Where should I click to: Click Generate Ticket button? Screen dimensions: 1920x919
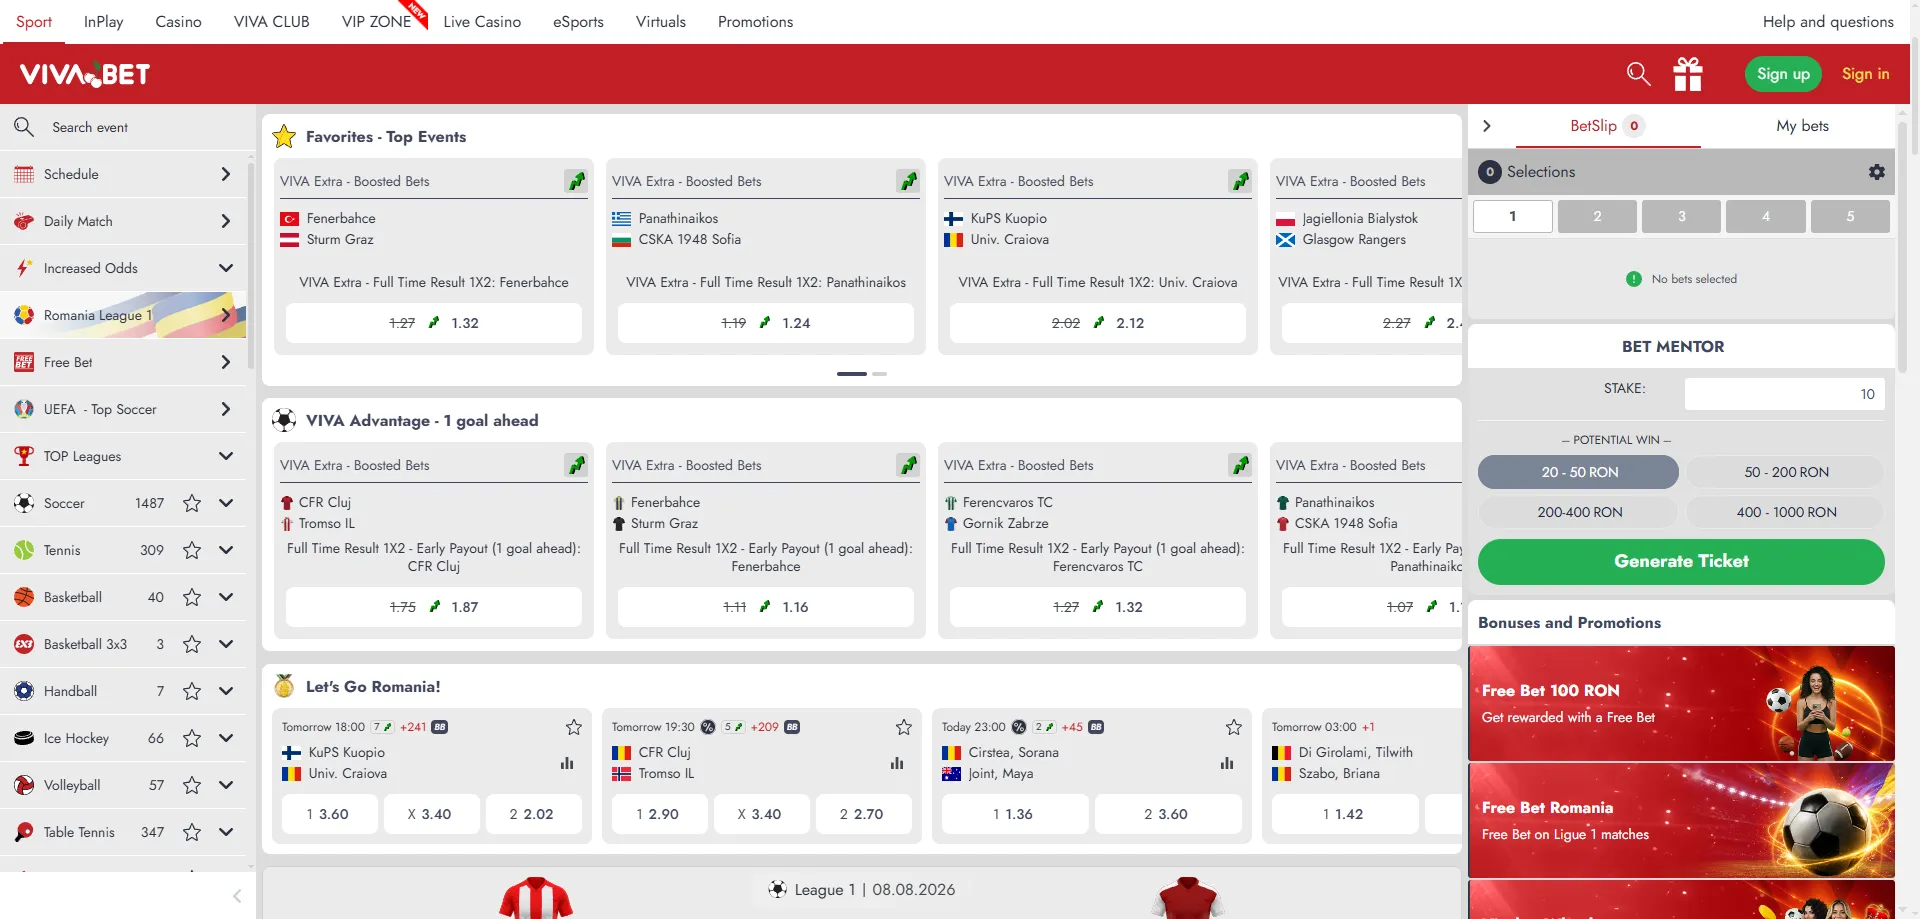[1681, 561]
